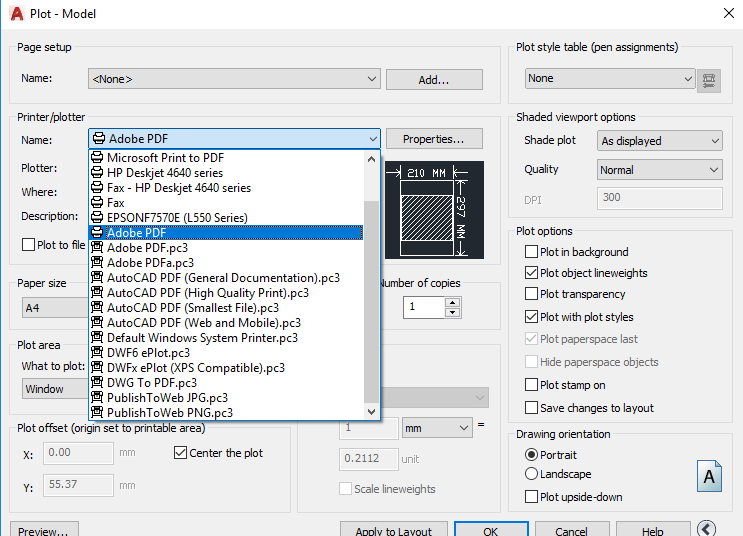
Task: Click printer icon beside EPSONF7570E entry
Action: [97, 218]
